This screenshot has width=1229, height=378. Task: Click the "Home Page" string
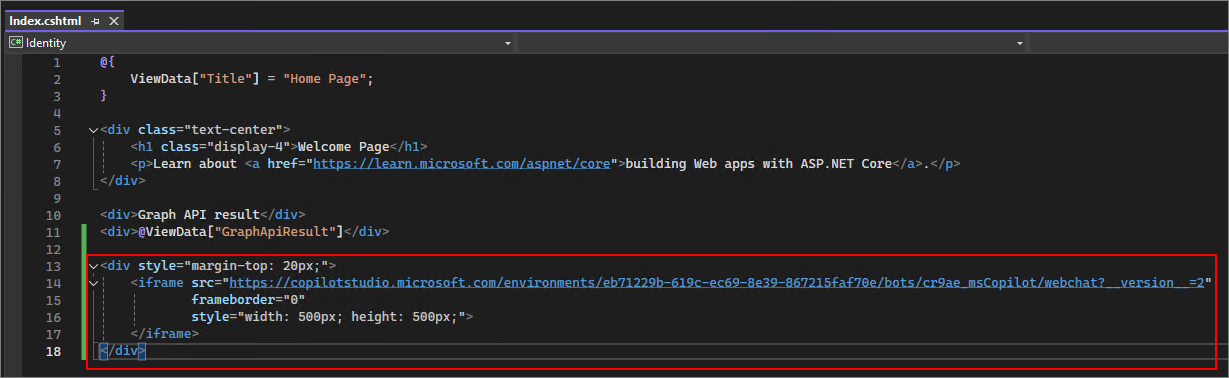(x=326, y=79)
